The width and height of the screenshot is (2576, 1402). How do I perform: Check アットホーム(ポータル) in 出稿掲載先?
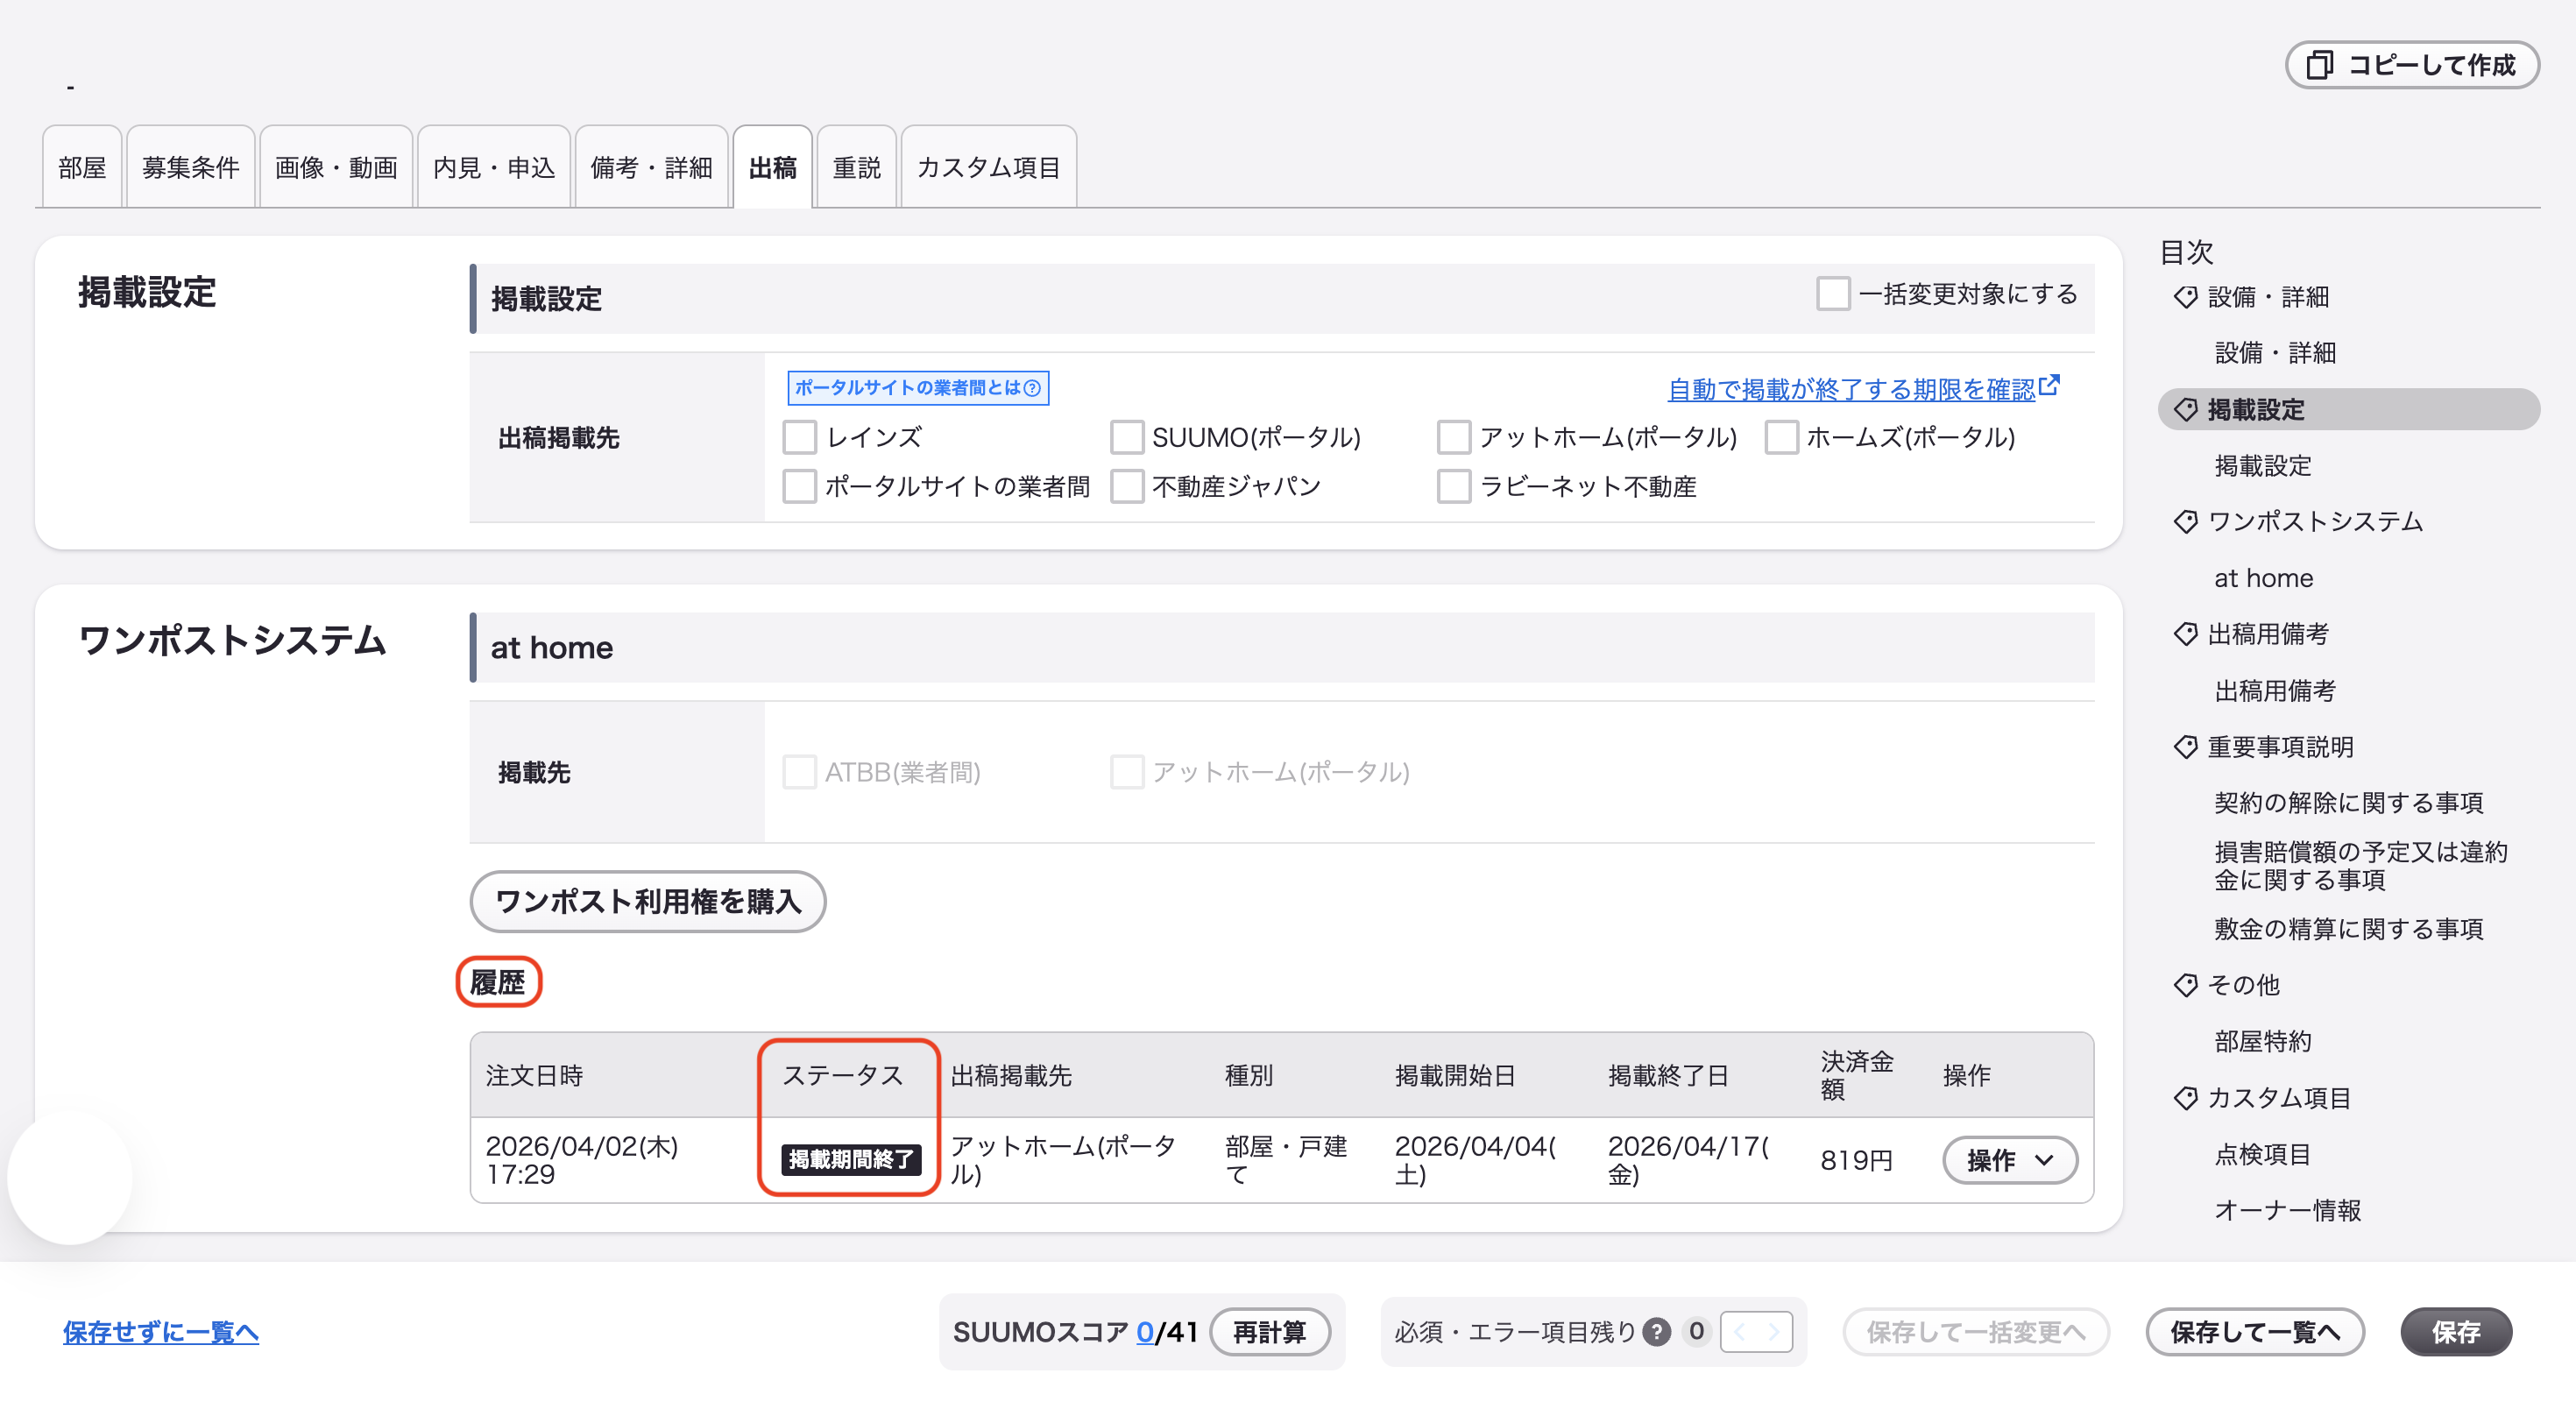point(1453,437)
